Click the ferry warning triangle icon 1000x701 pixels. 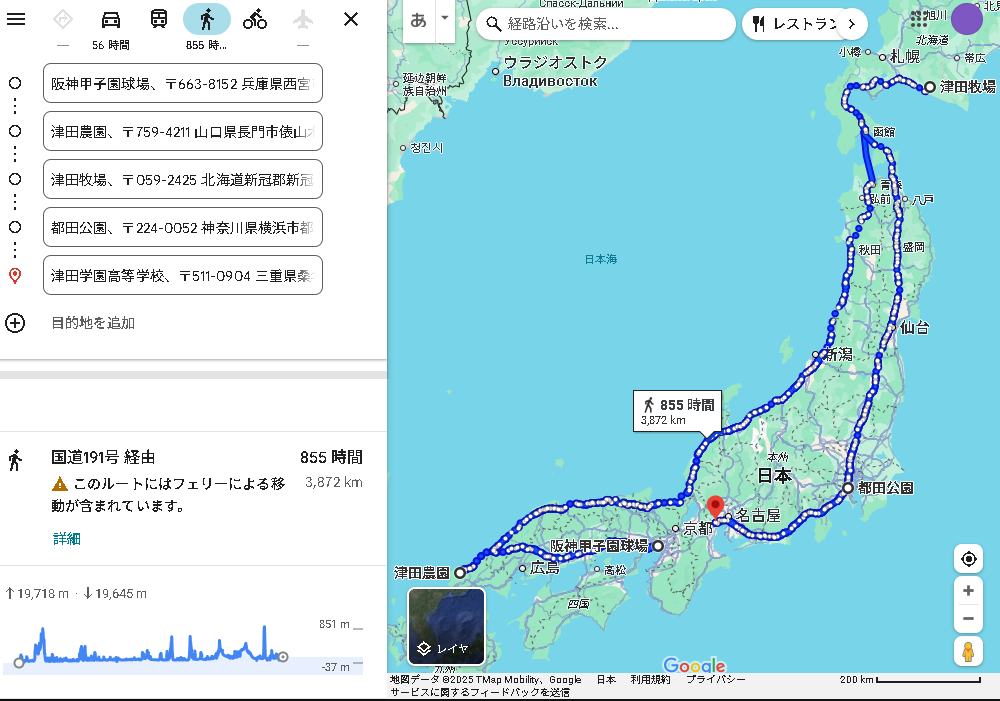point(59,483)
